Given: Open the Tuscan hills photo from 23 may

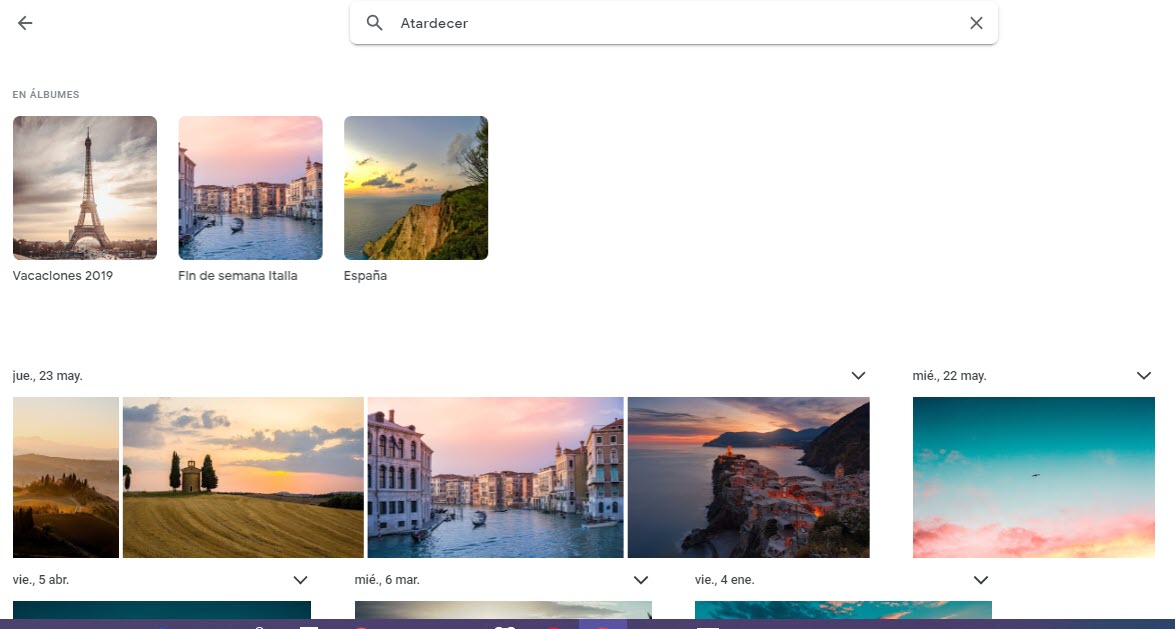Looking at the screenshot, I should point(66,477).
